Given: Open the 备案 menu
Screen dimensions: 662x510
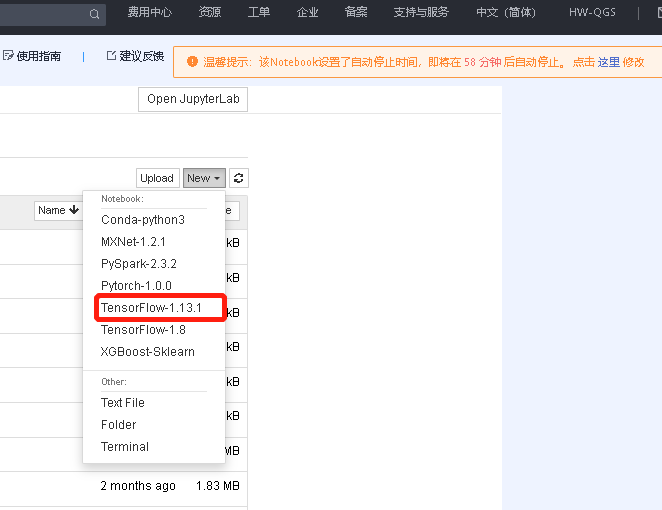Looking at the screenshot, I should 356,12.
